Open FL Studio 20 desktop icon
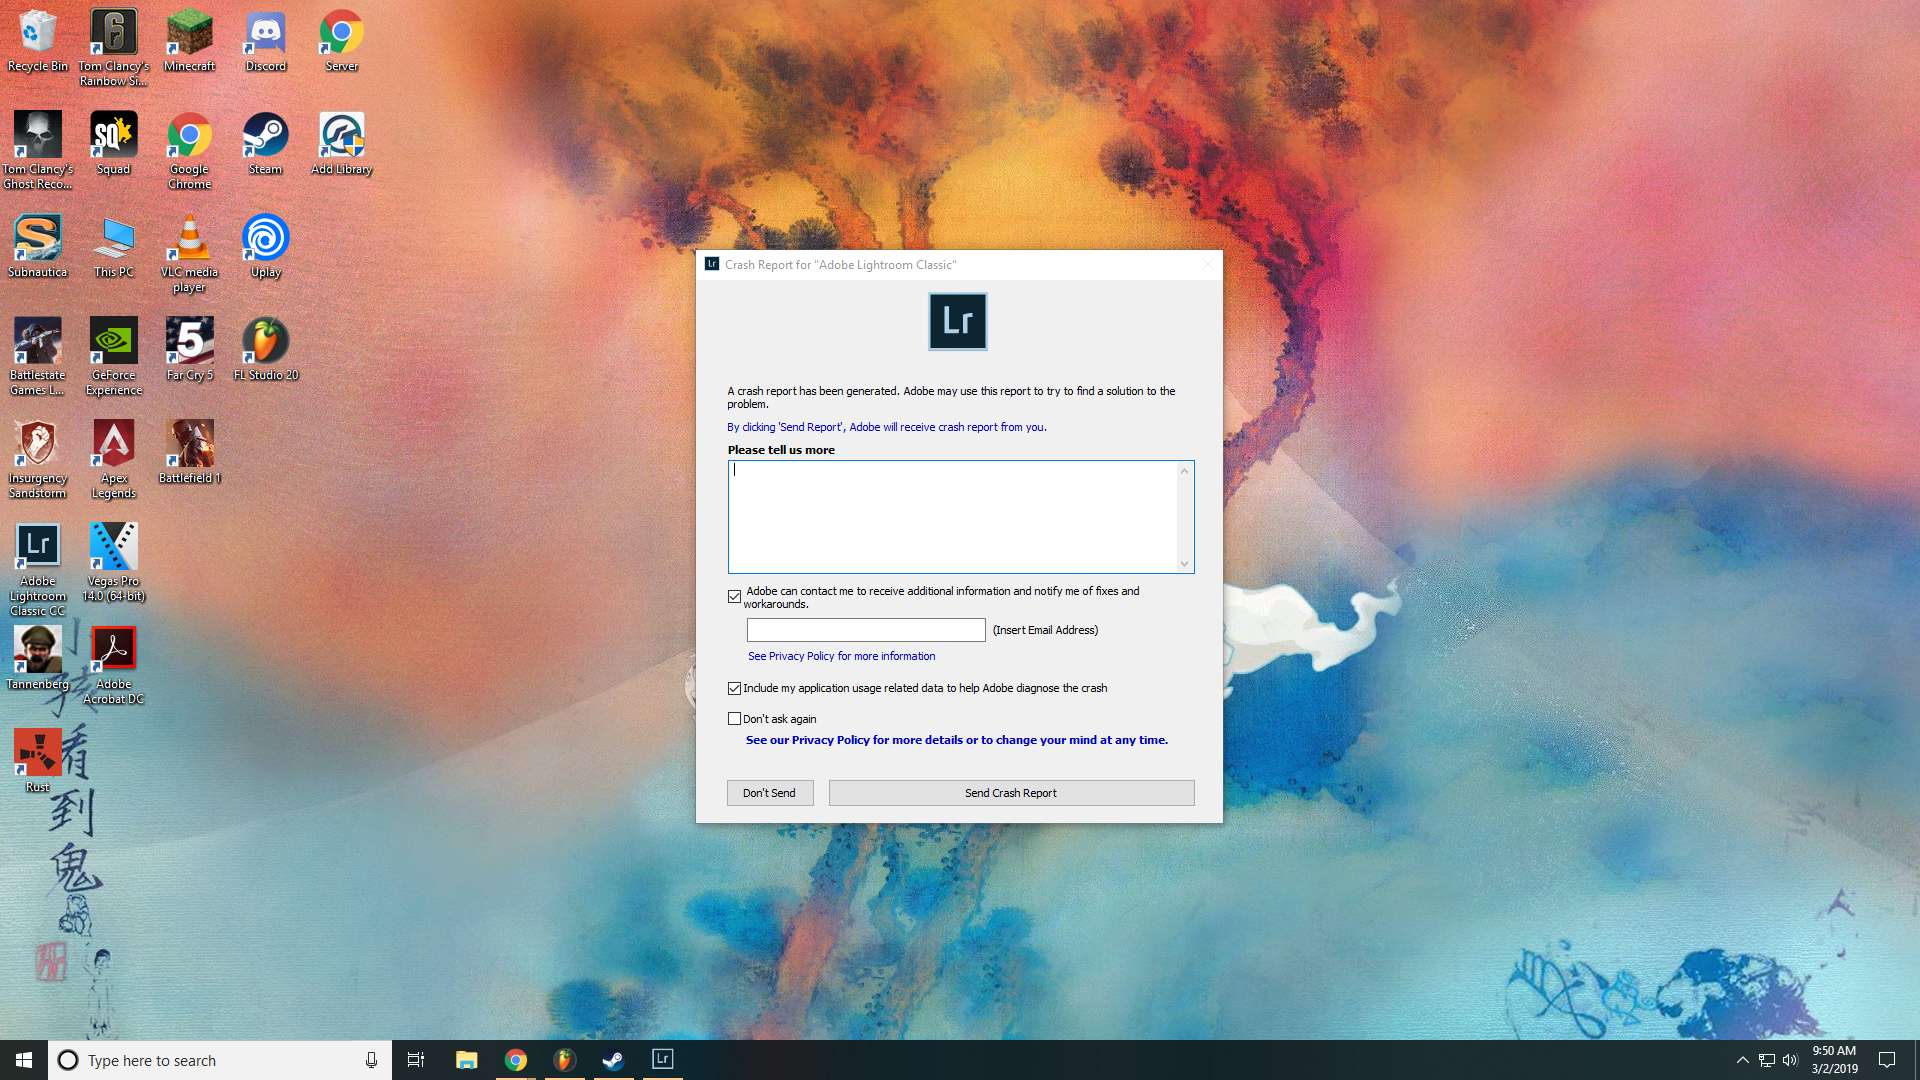 265,343
